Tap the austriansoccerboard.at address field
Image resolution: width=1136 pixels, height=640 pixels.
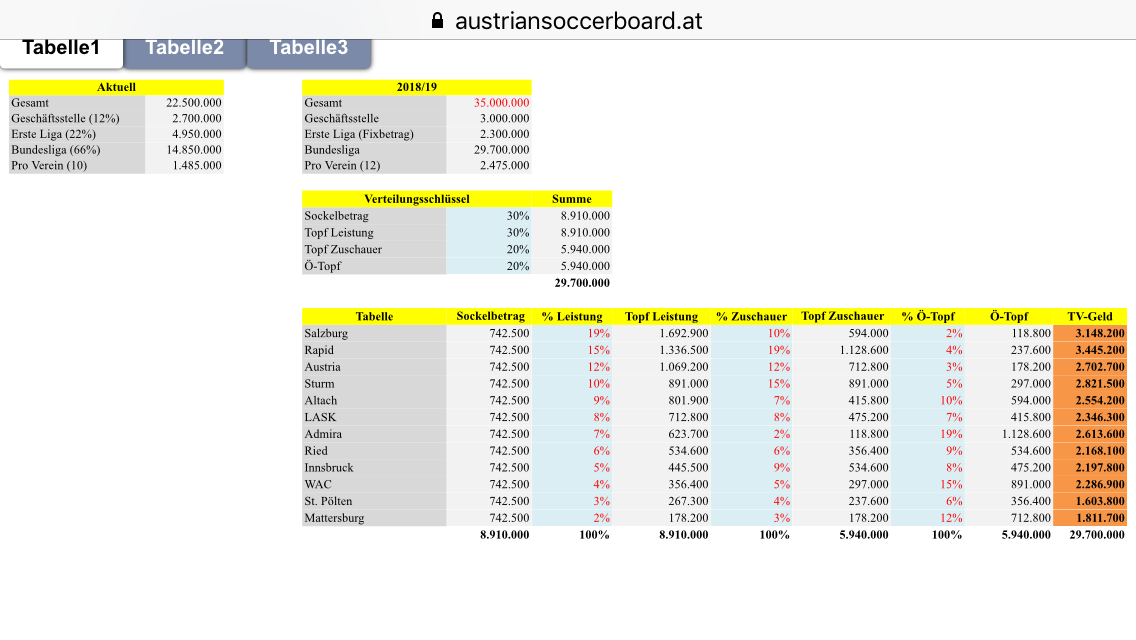[x=578, y=21]
